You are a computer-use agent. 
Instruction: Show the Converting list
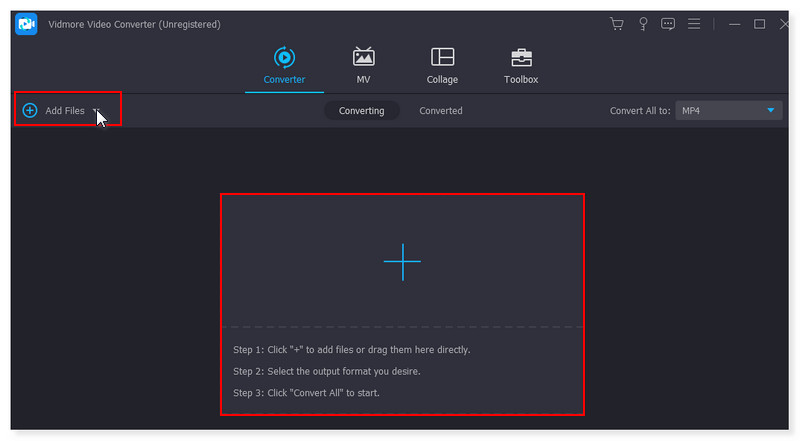(x=361, y=111)
